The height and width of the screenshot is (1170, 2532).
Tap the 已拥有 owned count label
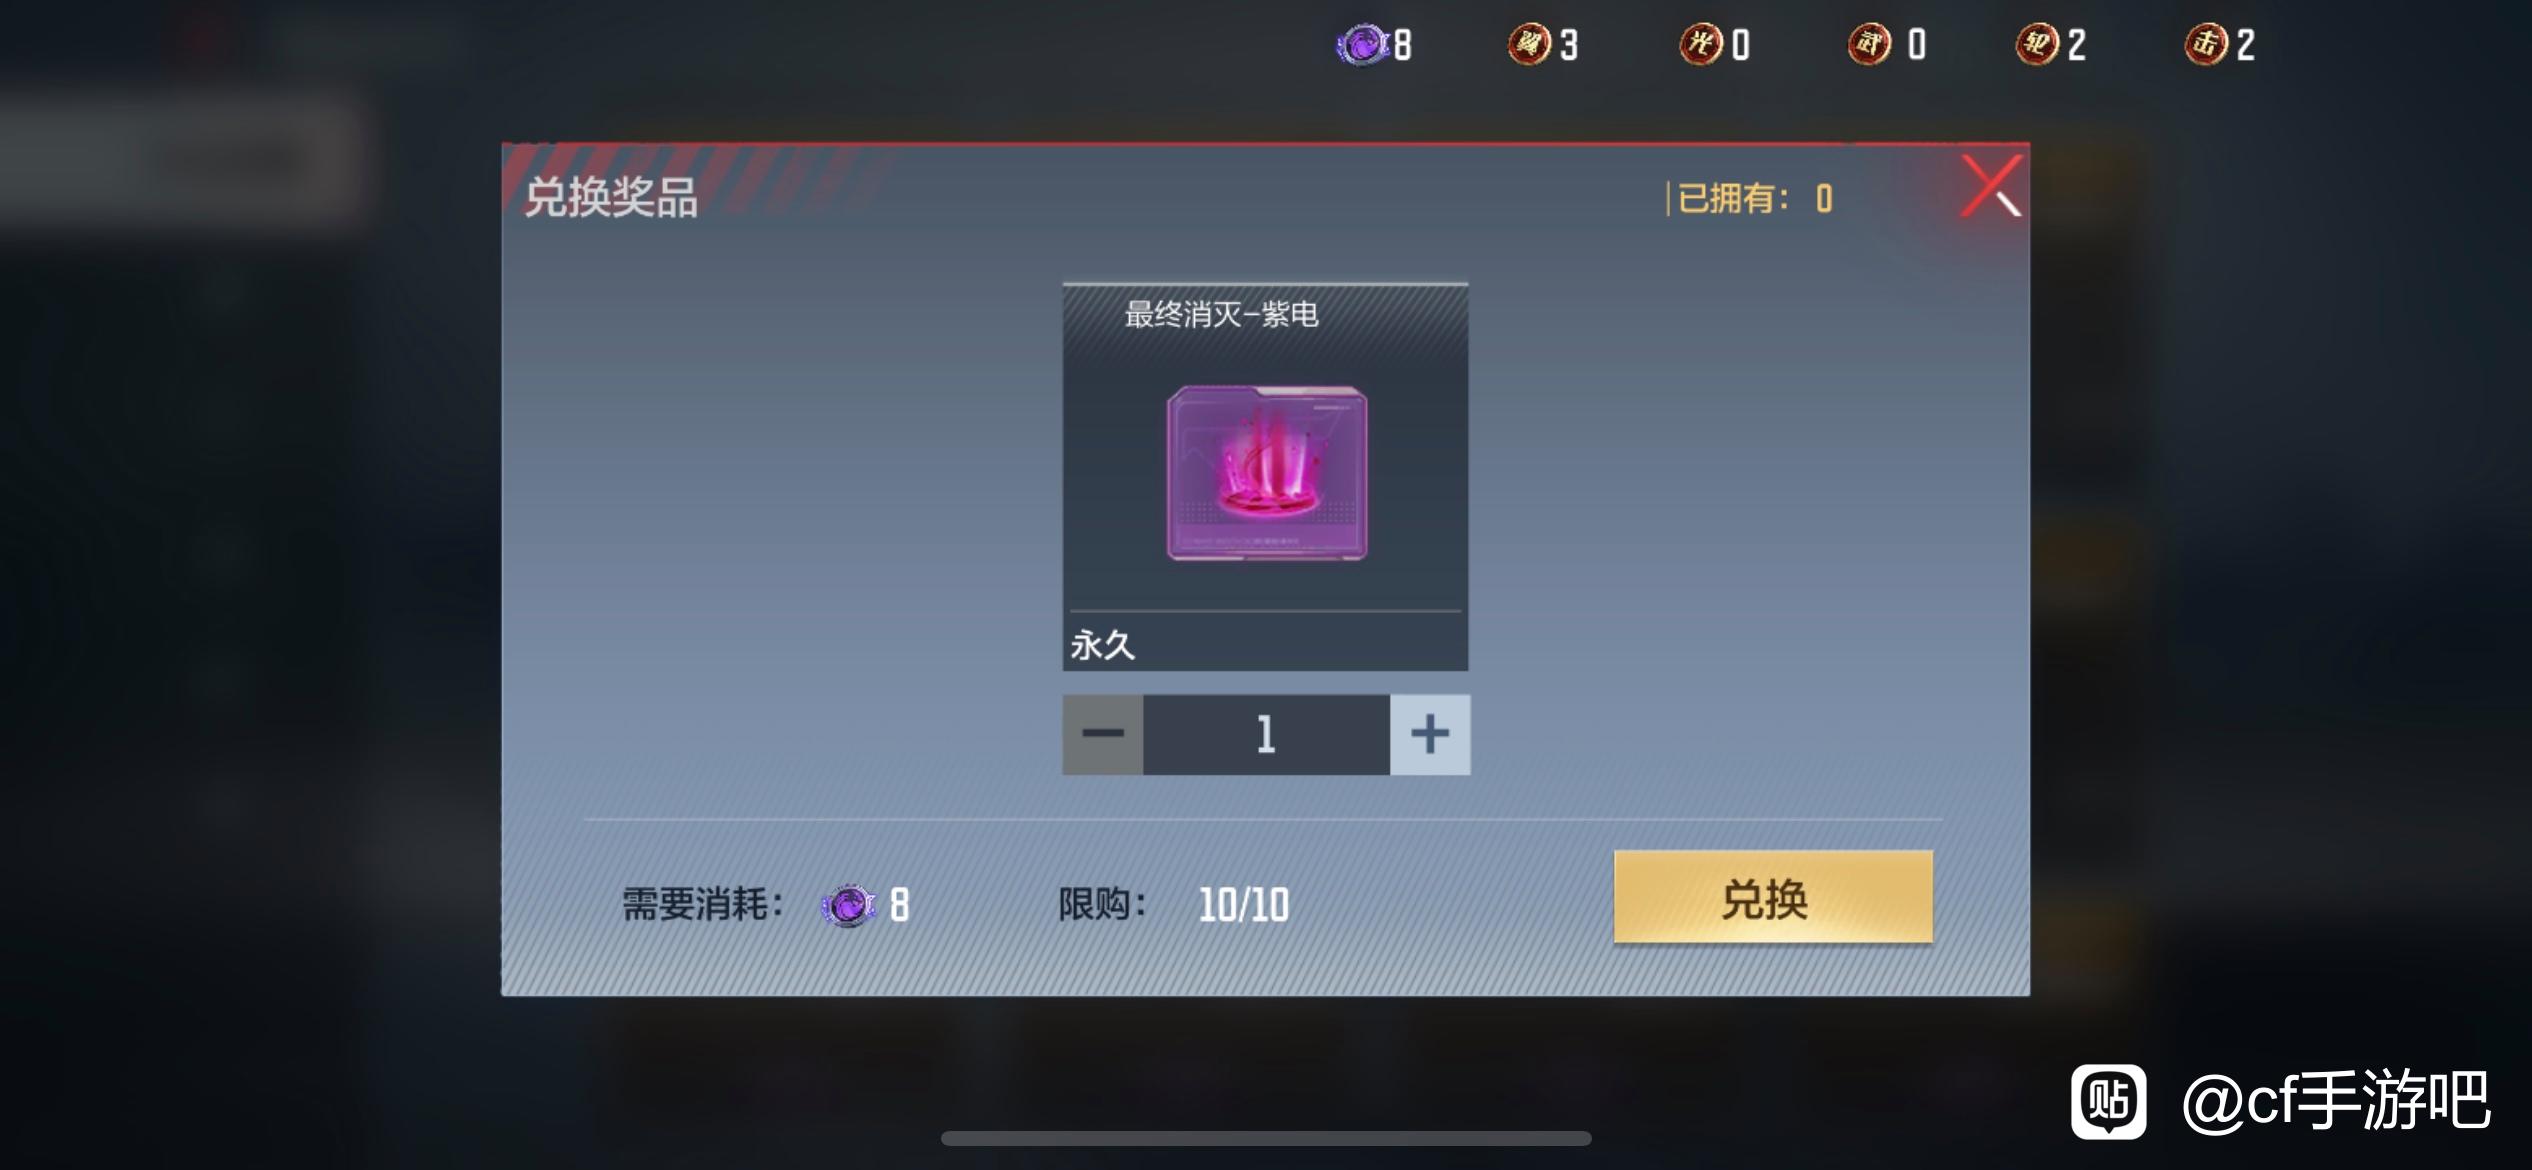point(1755,199)
